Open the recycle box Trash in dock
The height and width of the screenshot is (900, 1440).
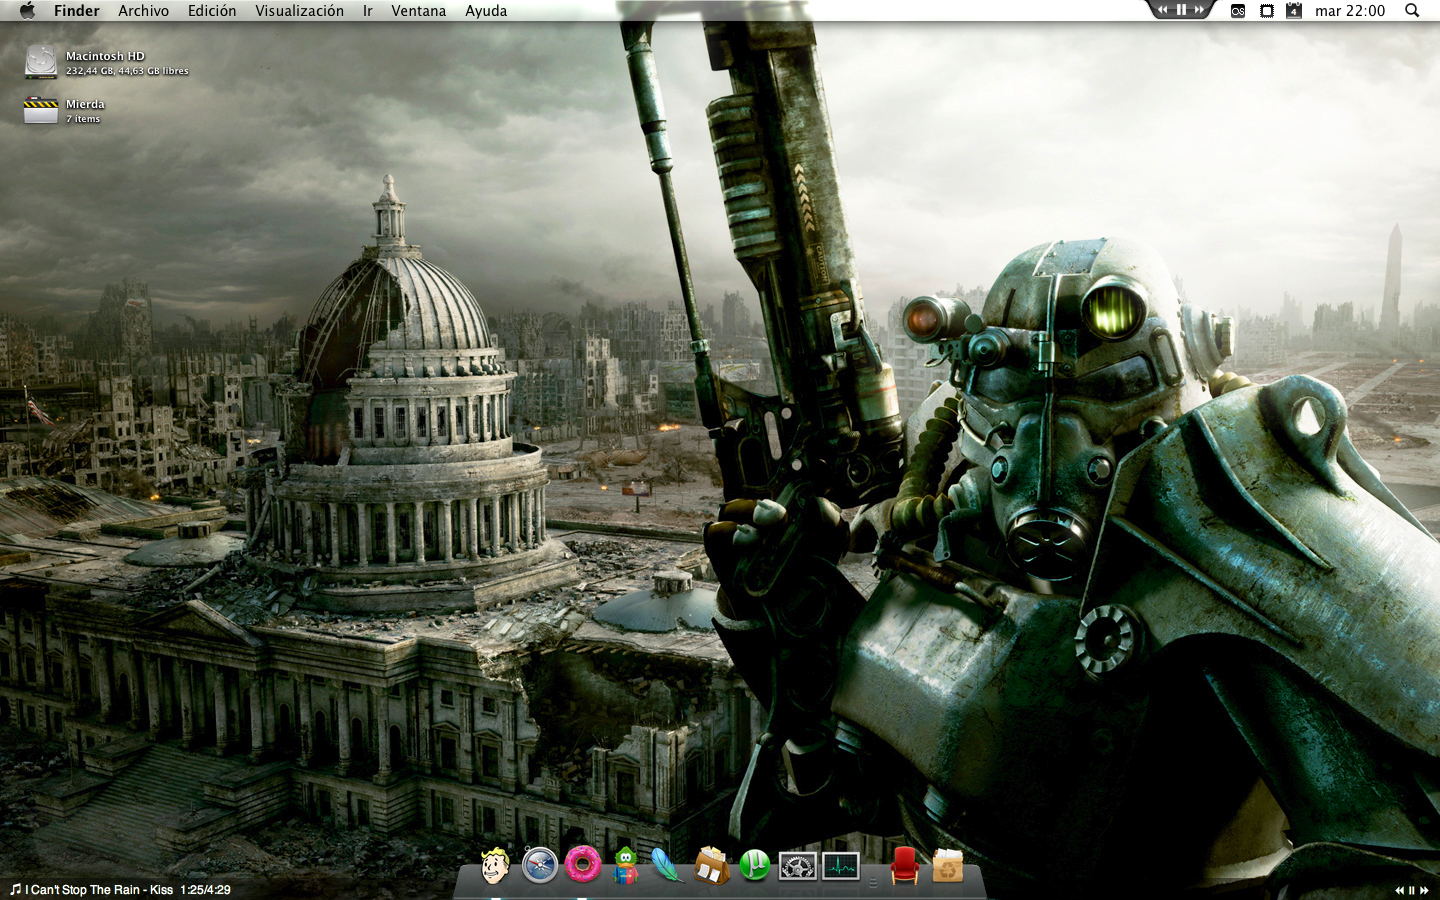948,865
